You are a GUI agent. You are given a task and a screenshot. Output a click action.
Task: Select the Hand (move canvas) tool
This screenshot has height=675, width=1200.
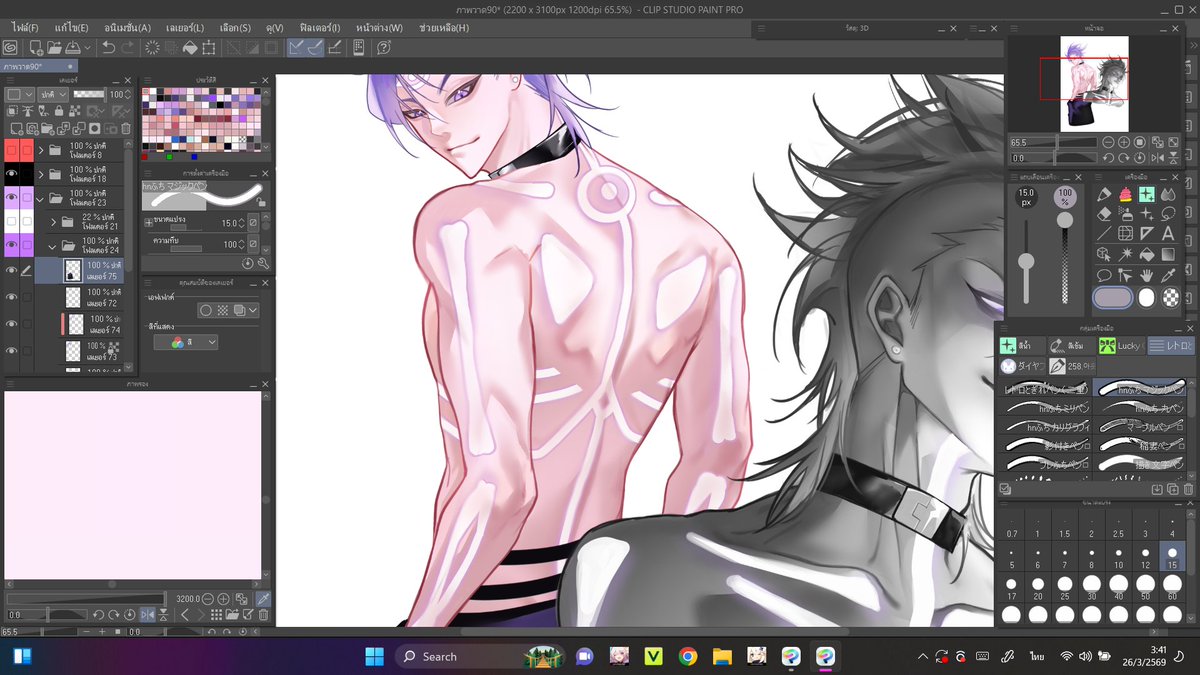coord(1146,274)
